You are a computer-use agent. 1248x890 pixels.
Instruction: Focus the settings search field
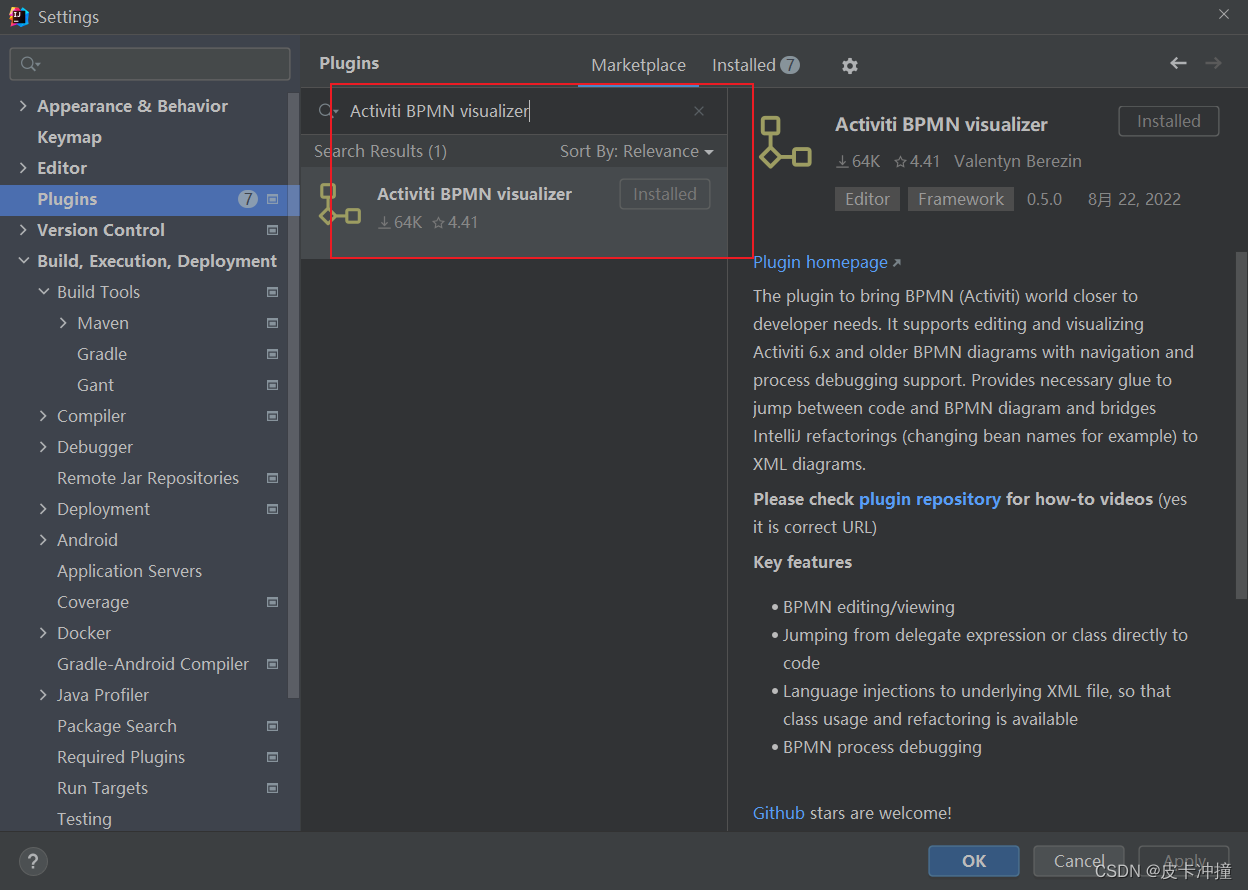(150, 64)
